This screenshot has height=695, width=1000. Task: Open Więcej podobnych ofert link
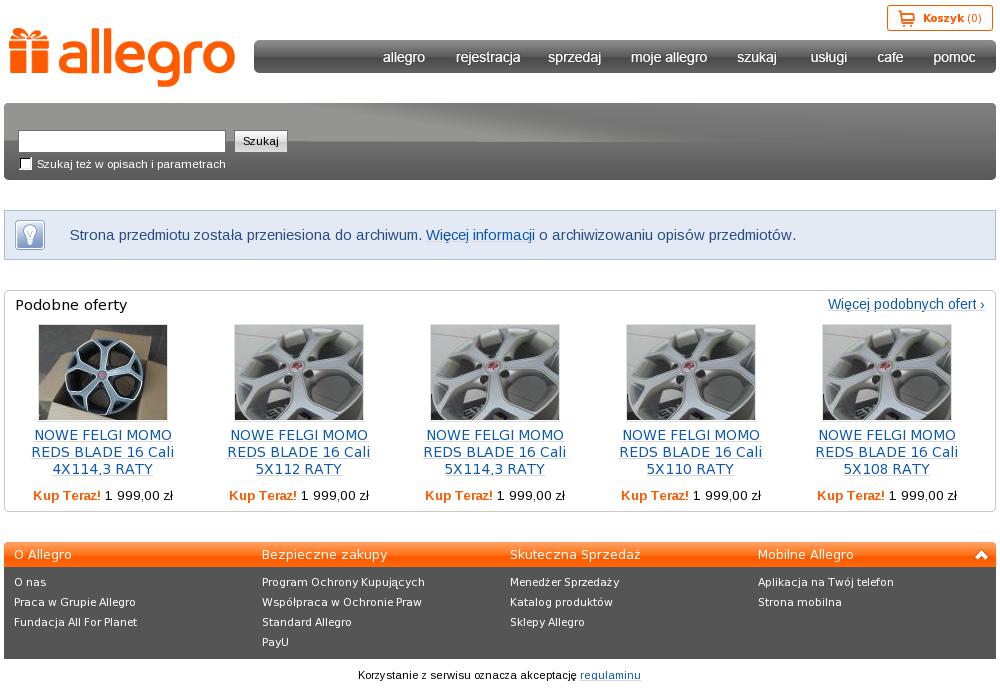(905, 304)
